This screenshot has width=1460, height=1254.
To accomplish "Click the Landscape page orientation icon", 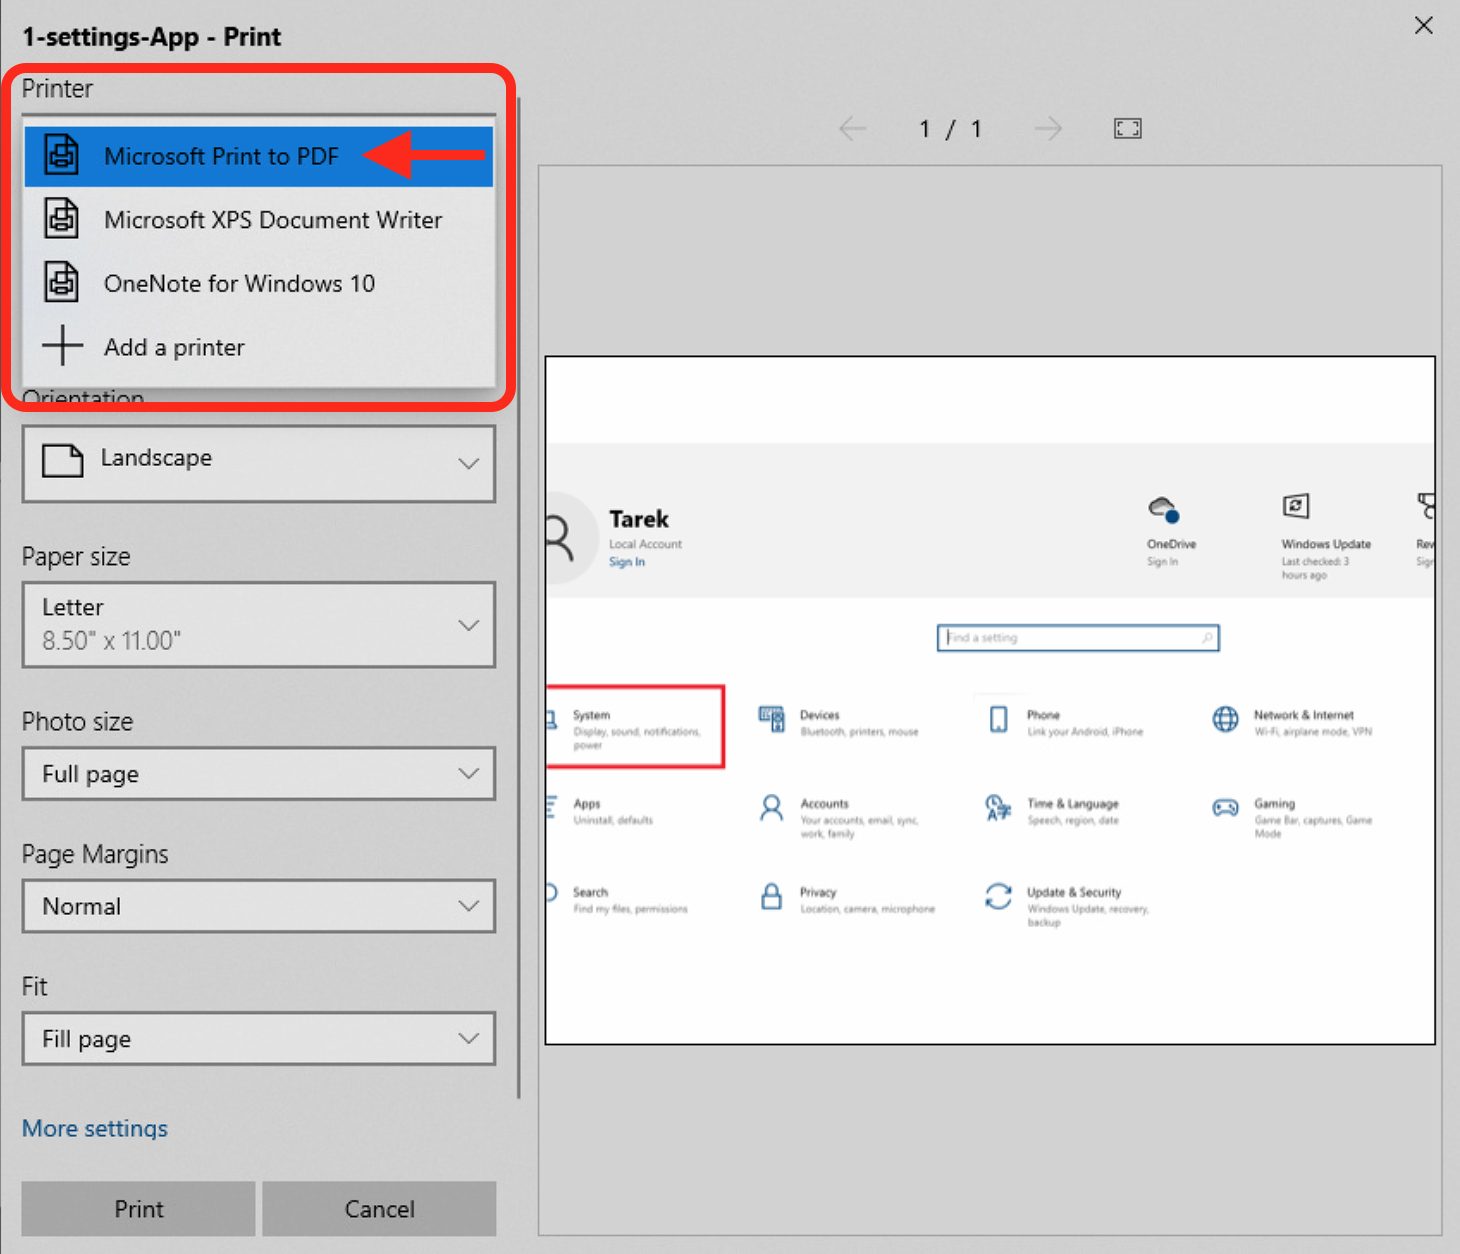I will click(x=63, y=461).
